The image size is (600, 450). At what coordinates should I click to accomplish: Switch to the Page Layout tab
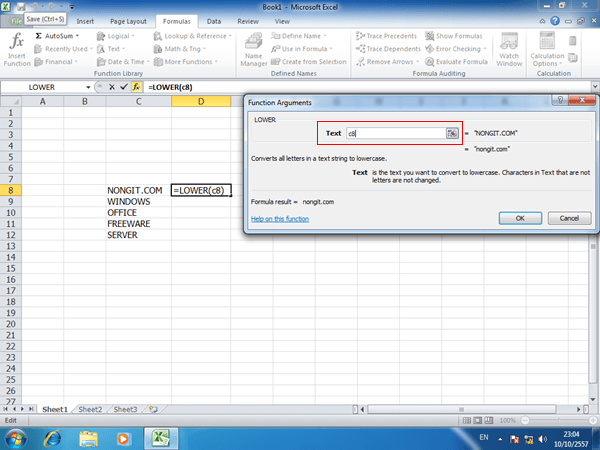128,21
